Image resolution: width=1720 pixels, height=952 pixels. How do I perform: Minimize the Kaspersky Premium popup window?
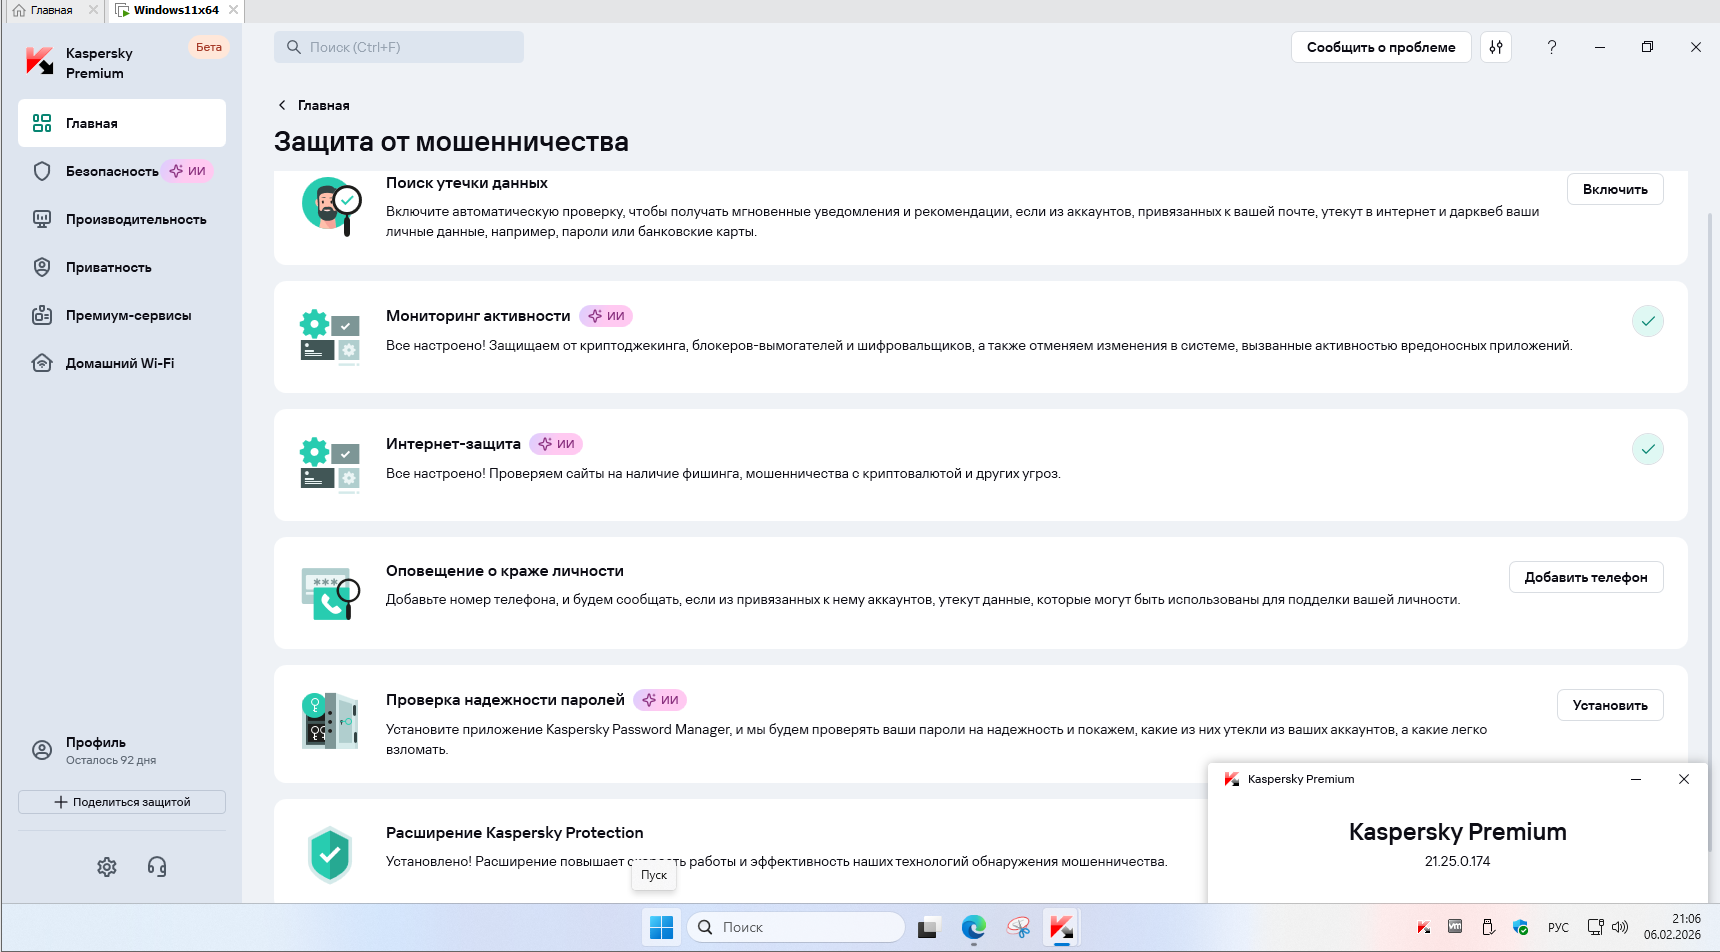point(1636,779)
